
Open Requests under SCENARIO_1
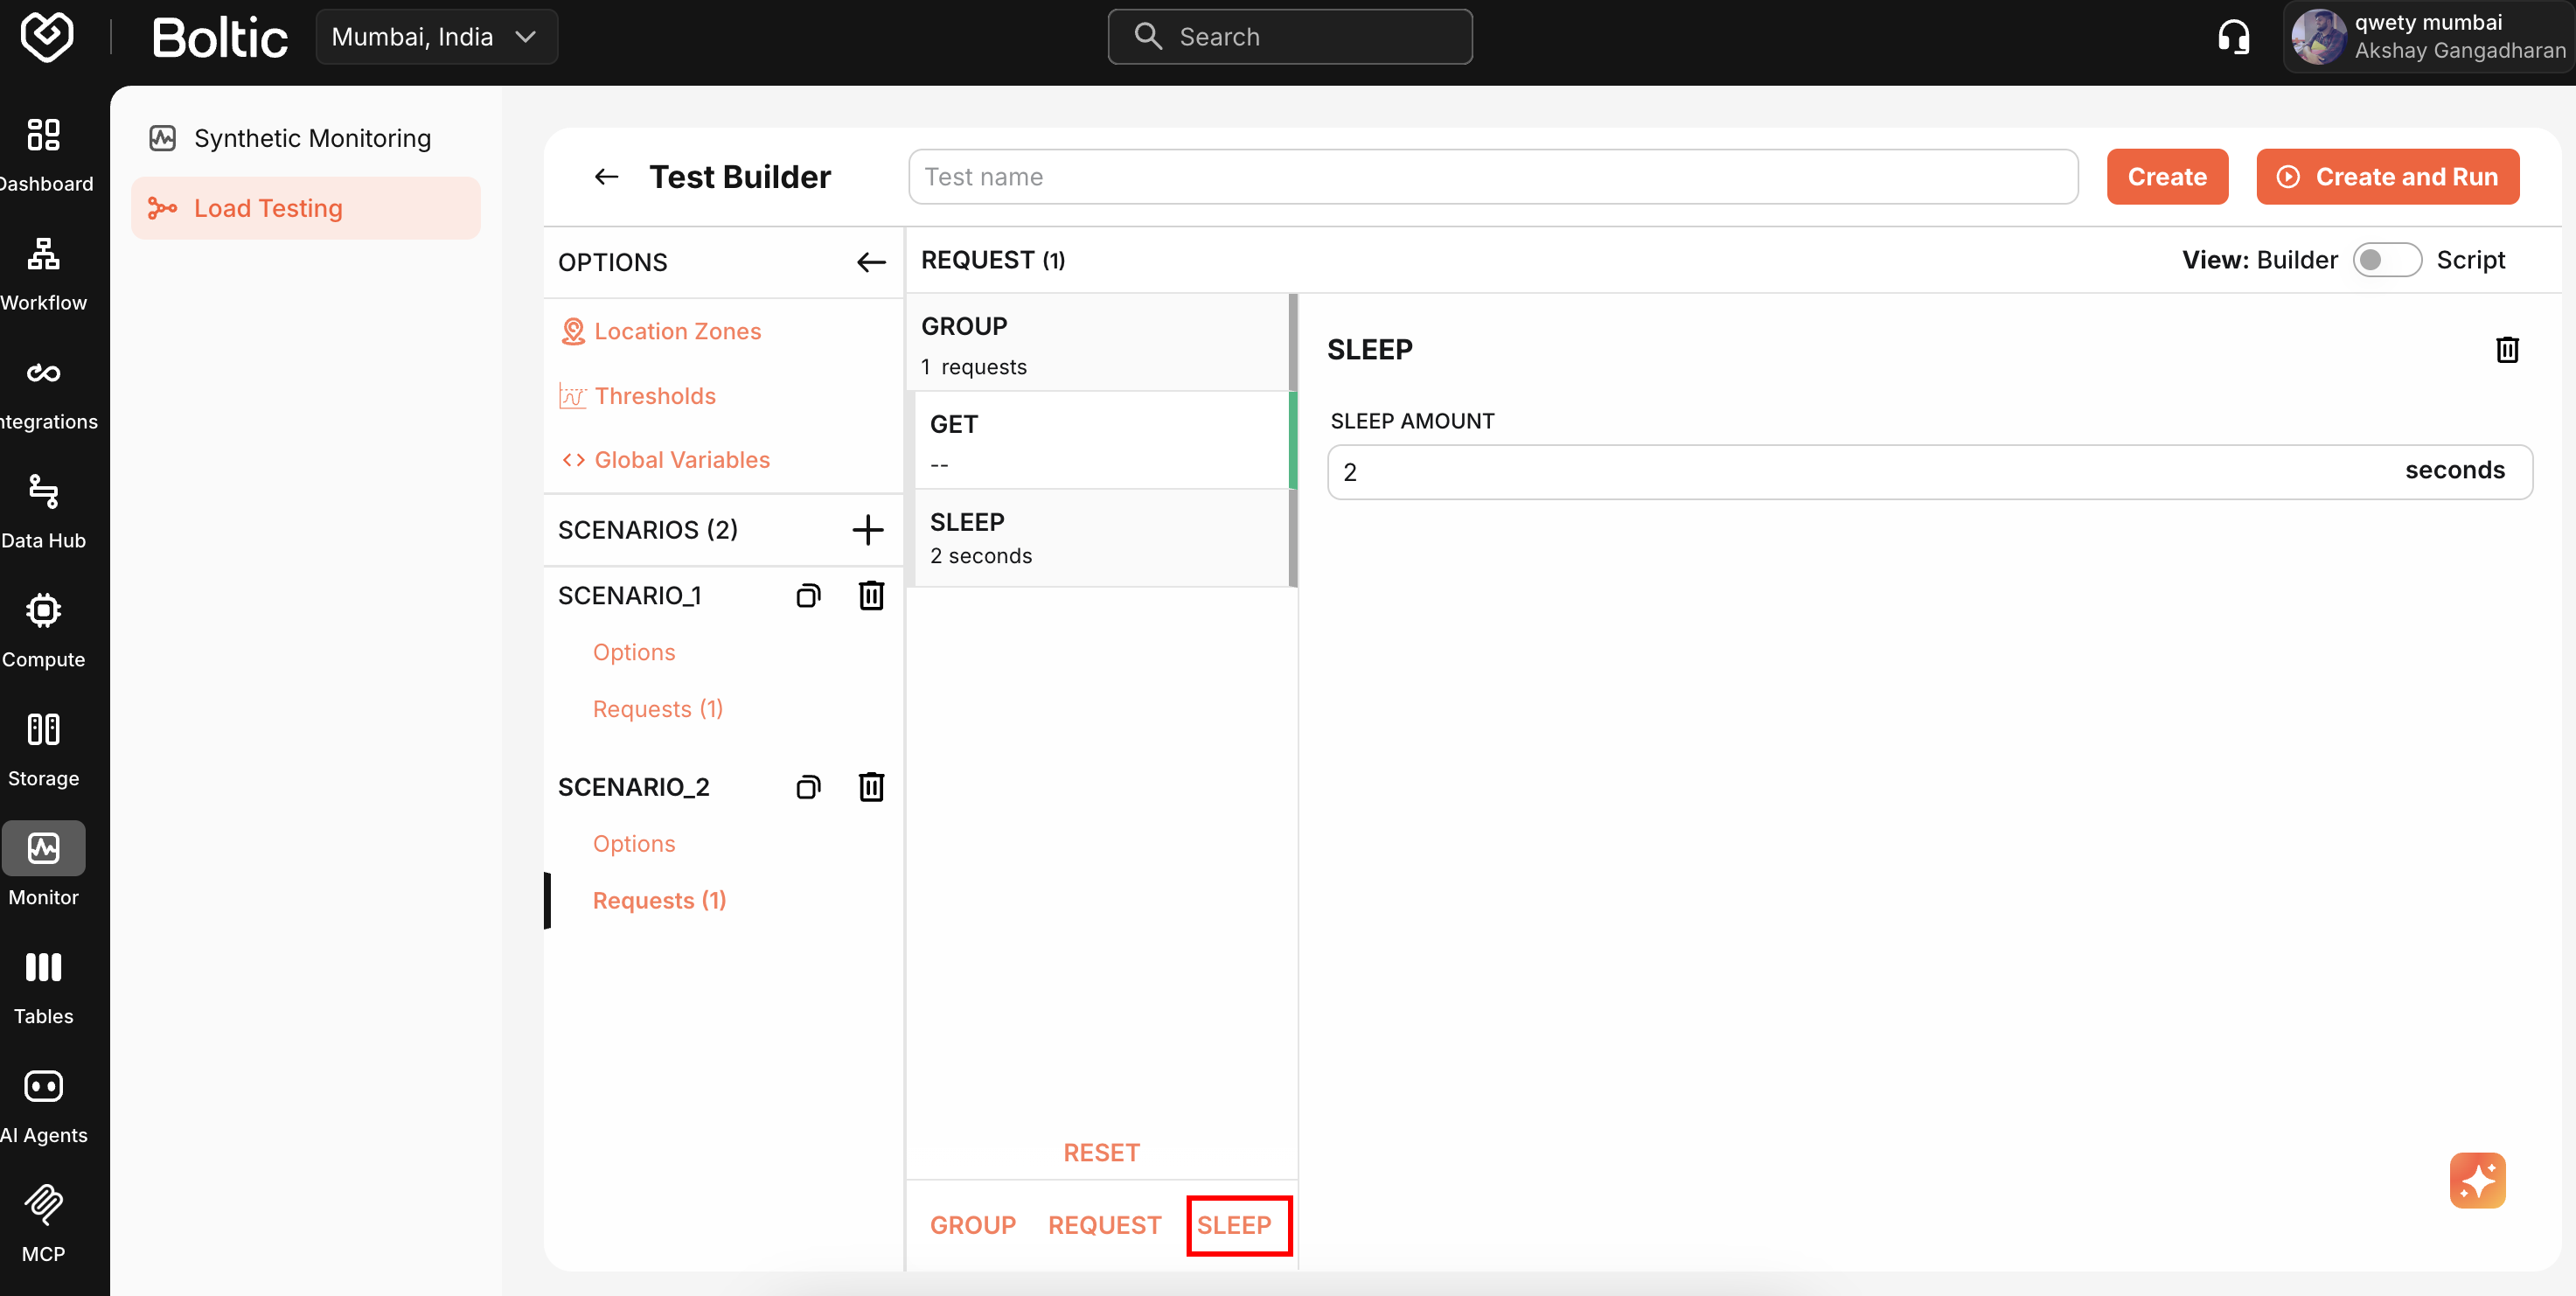click(x=657, y=708)
